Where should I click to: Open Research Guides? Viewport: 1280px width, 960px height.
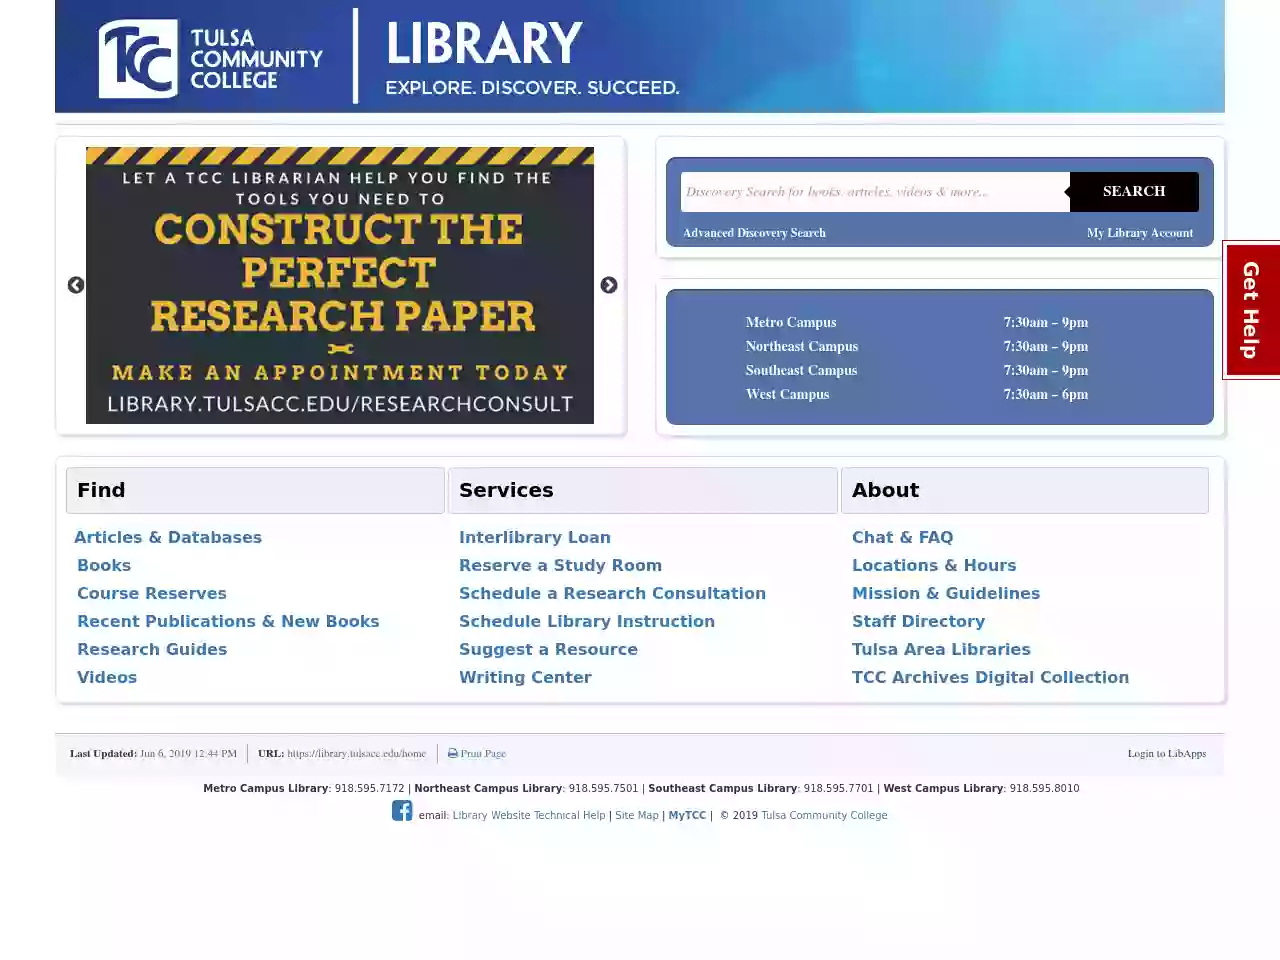coord(152,649)
